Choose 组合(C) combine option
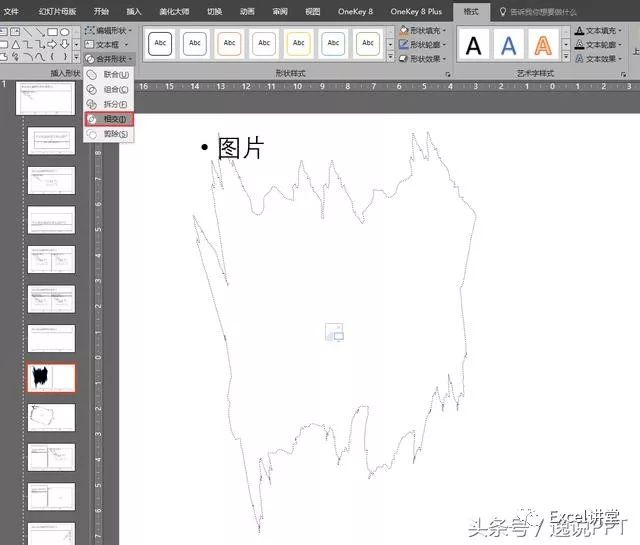640x545 pixels. click(109, 89)
